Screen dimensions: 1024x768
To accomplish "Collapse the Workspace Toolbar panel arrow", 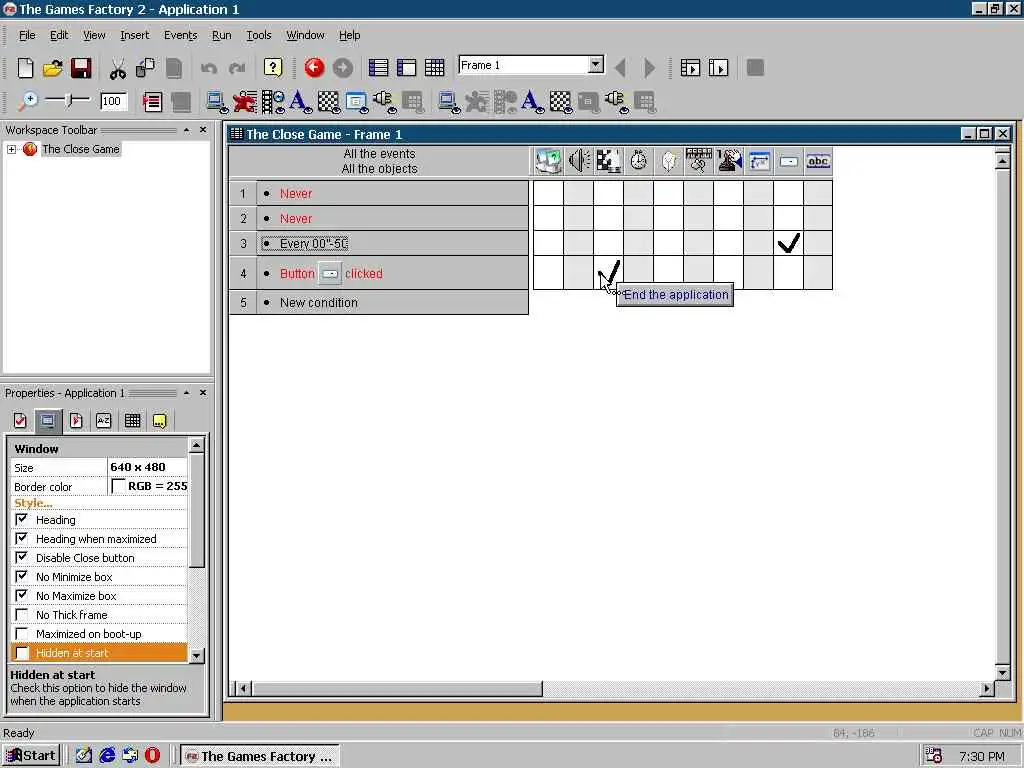I will tap(187, 130).
